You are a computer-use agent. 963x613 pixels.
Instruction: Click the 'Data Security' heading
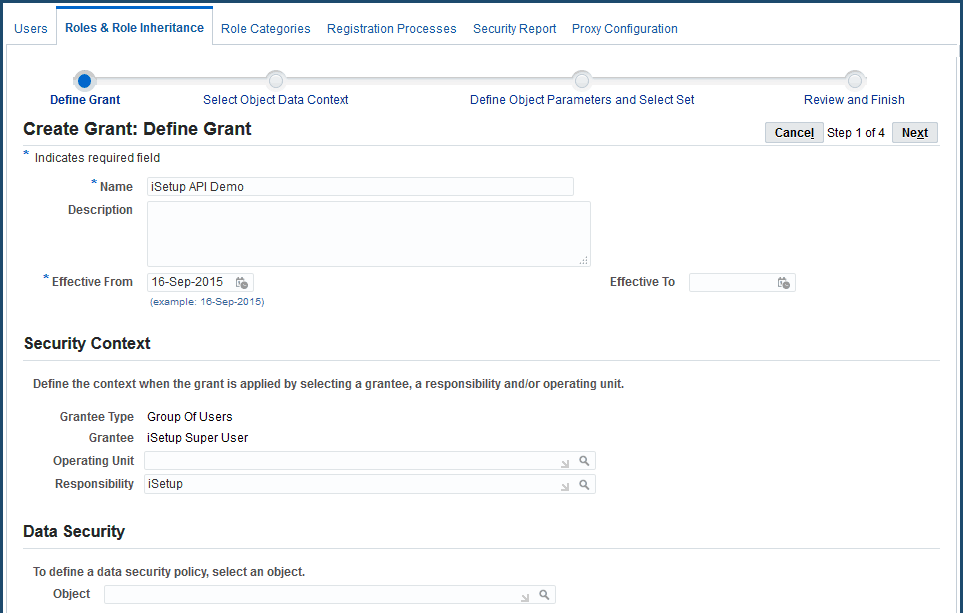(x=74, y=531)
